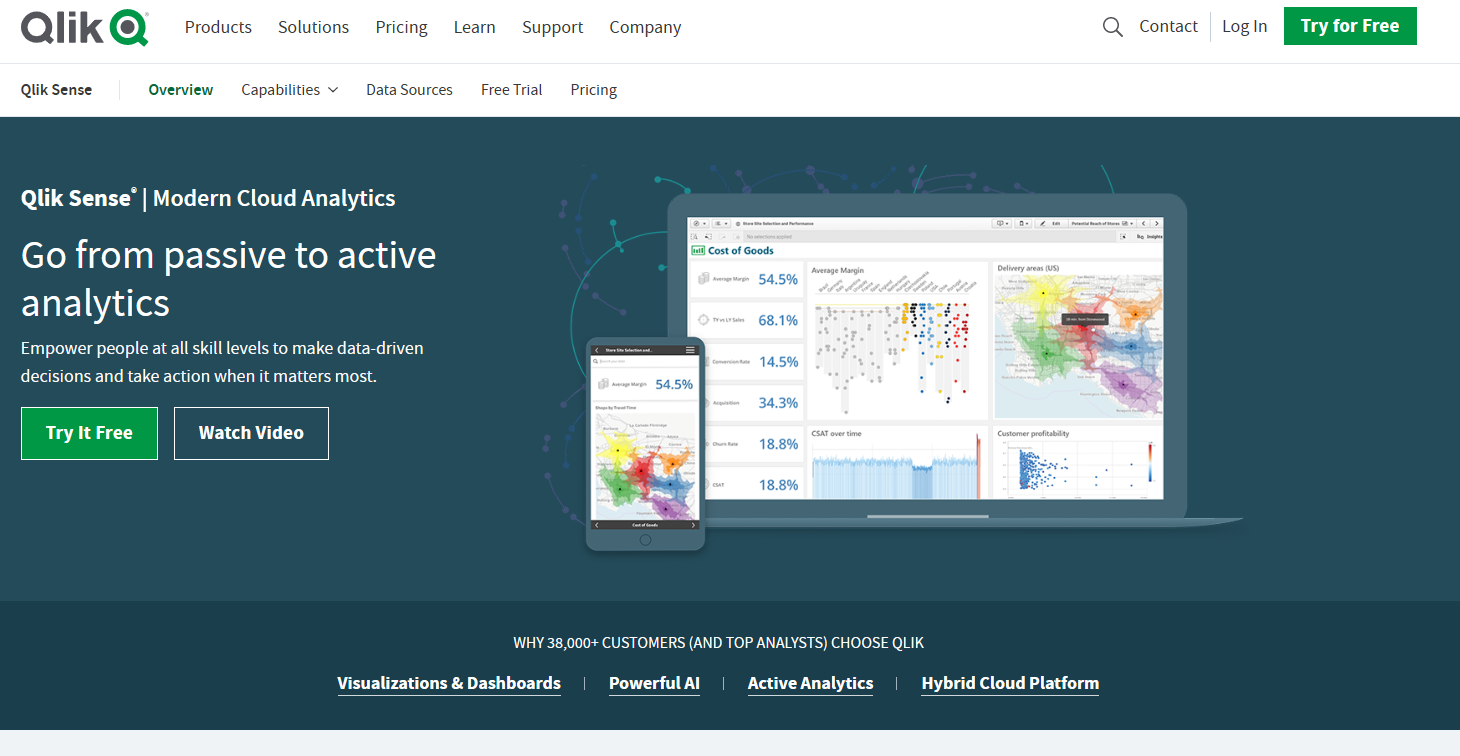Click the Qlik logo

click(x=85, y=27)
